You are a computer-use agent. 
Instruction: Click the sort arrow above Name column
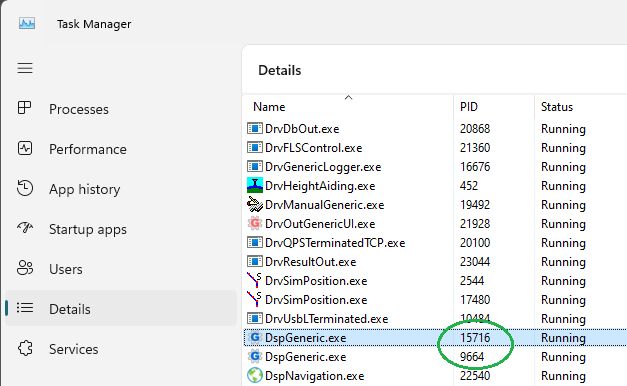tap(348, 97)
